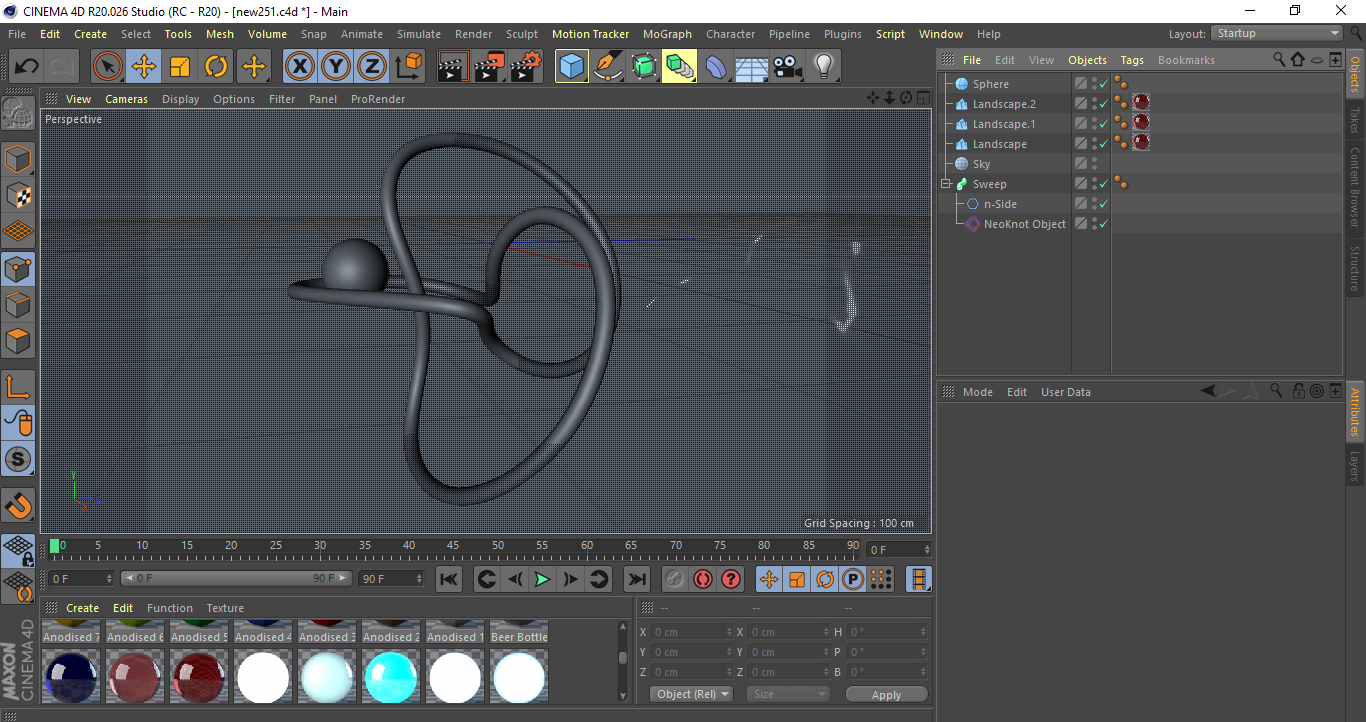Record active objects keyframe
The image size is (1366, 722).
pos(675,579)
